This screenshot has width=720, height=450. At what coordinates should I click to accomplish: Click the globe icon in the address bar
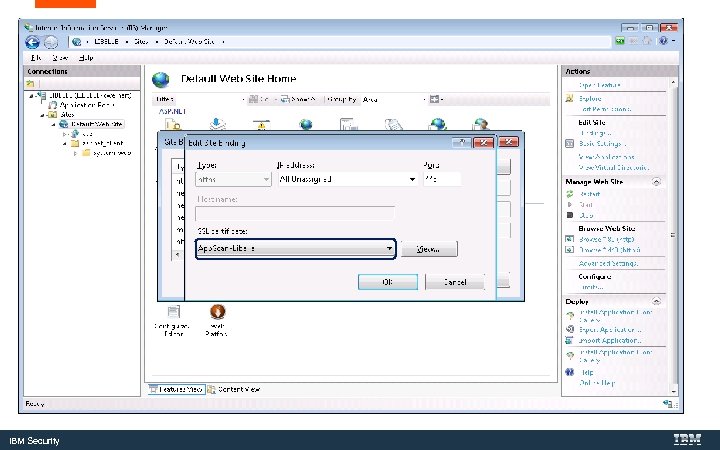(x=77, y=42)
